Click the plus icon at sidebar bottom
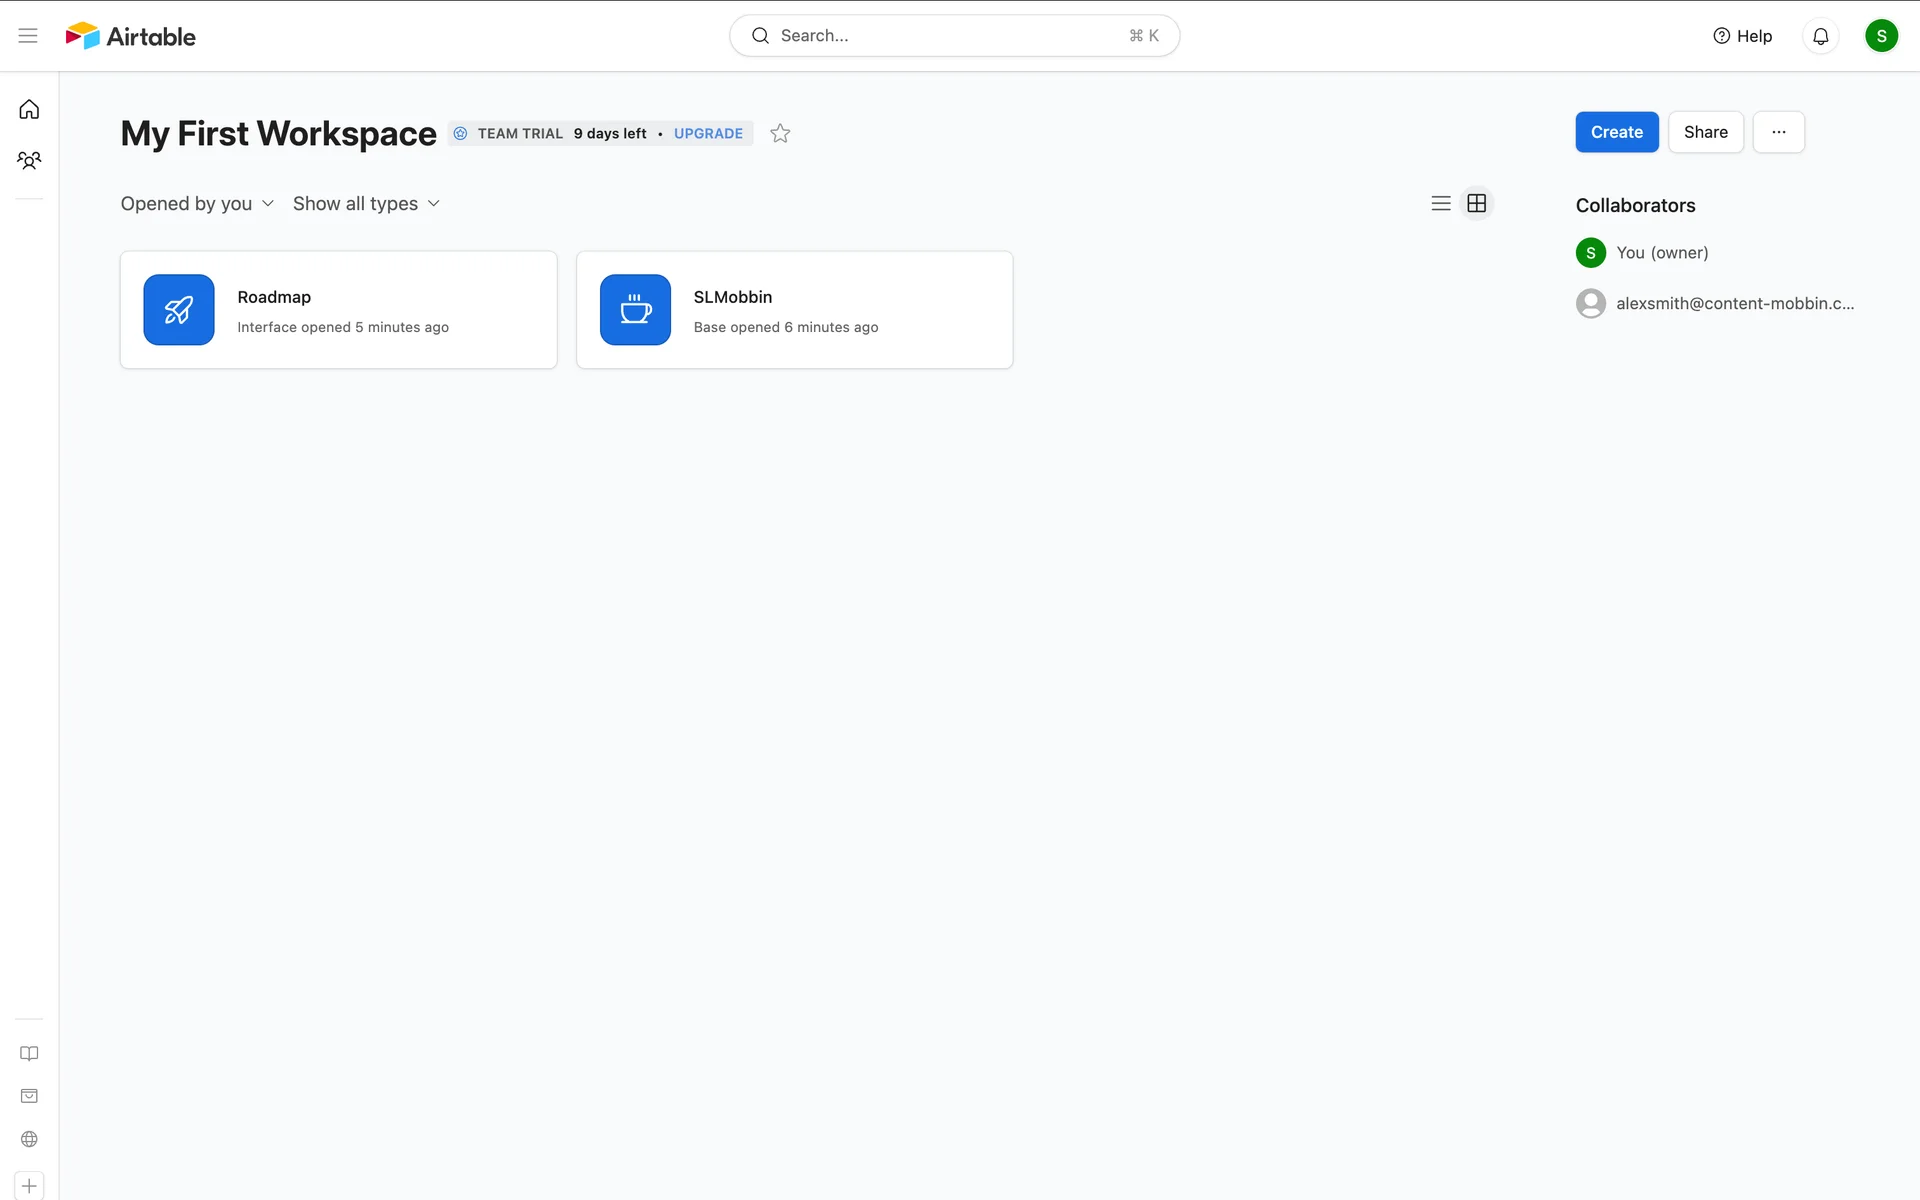This screenshot has width=1920, height=1200. pyautogui.click(x=29, y=1186)
